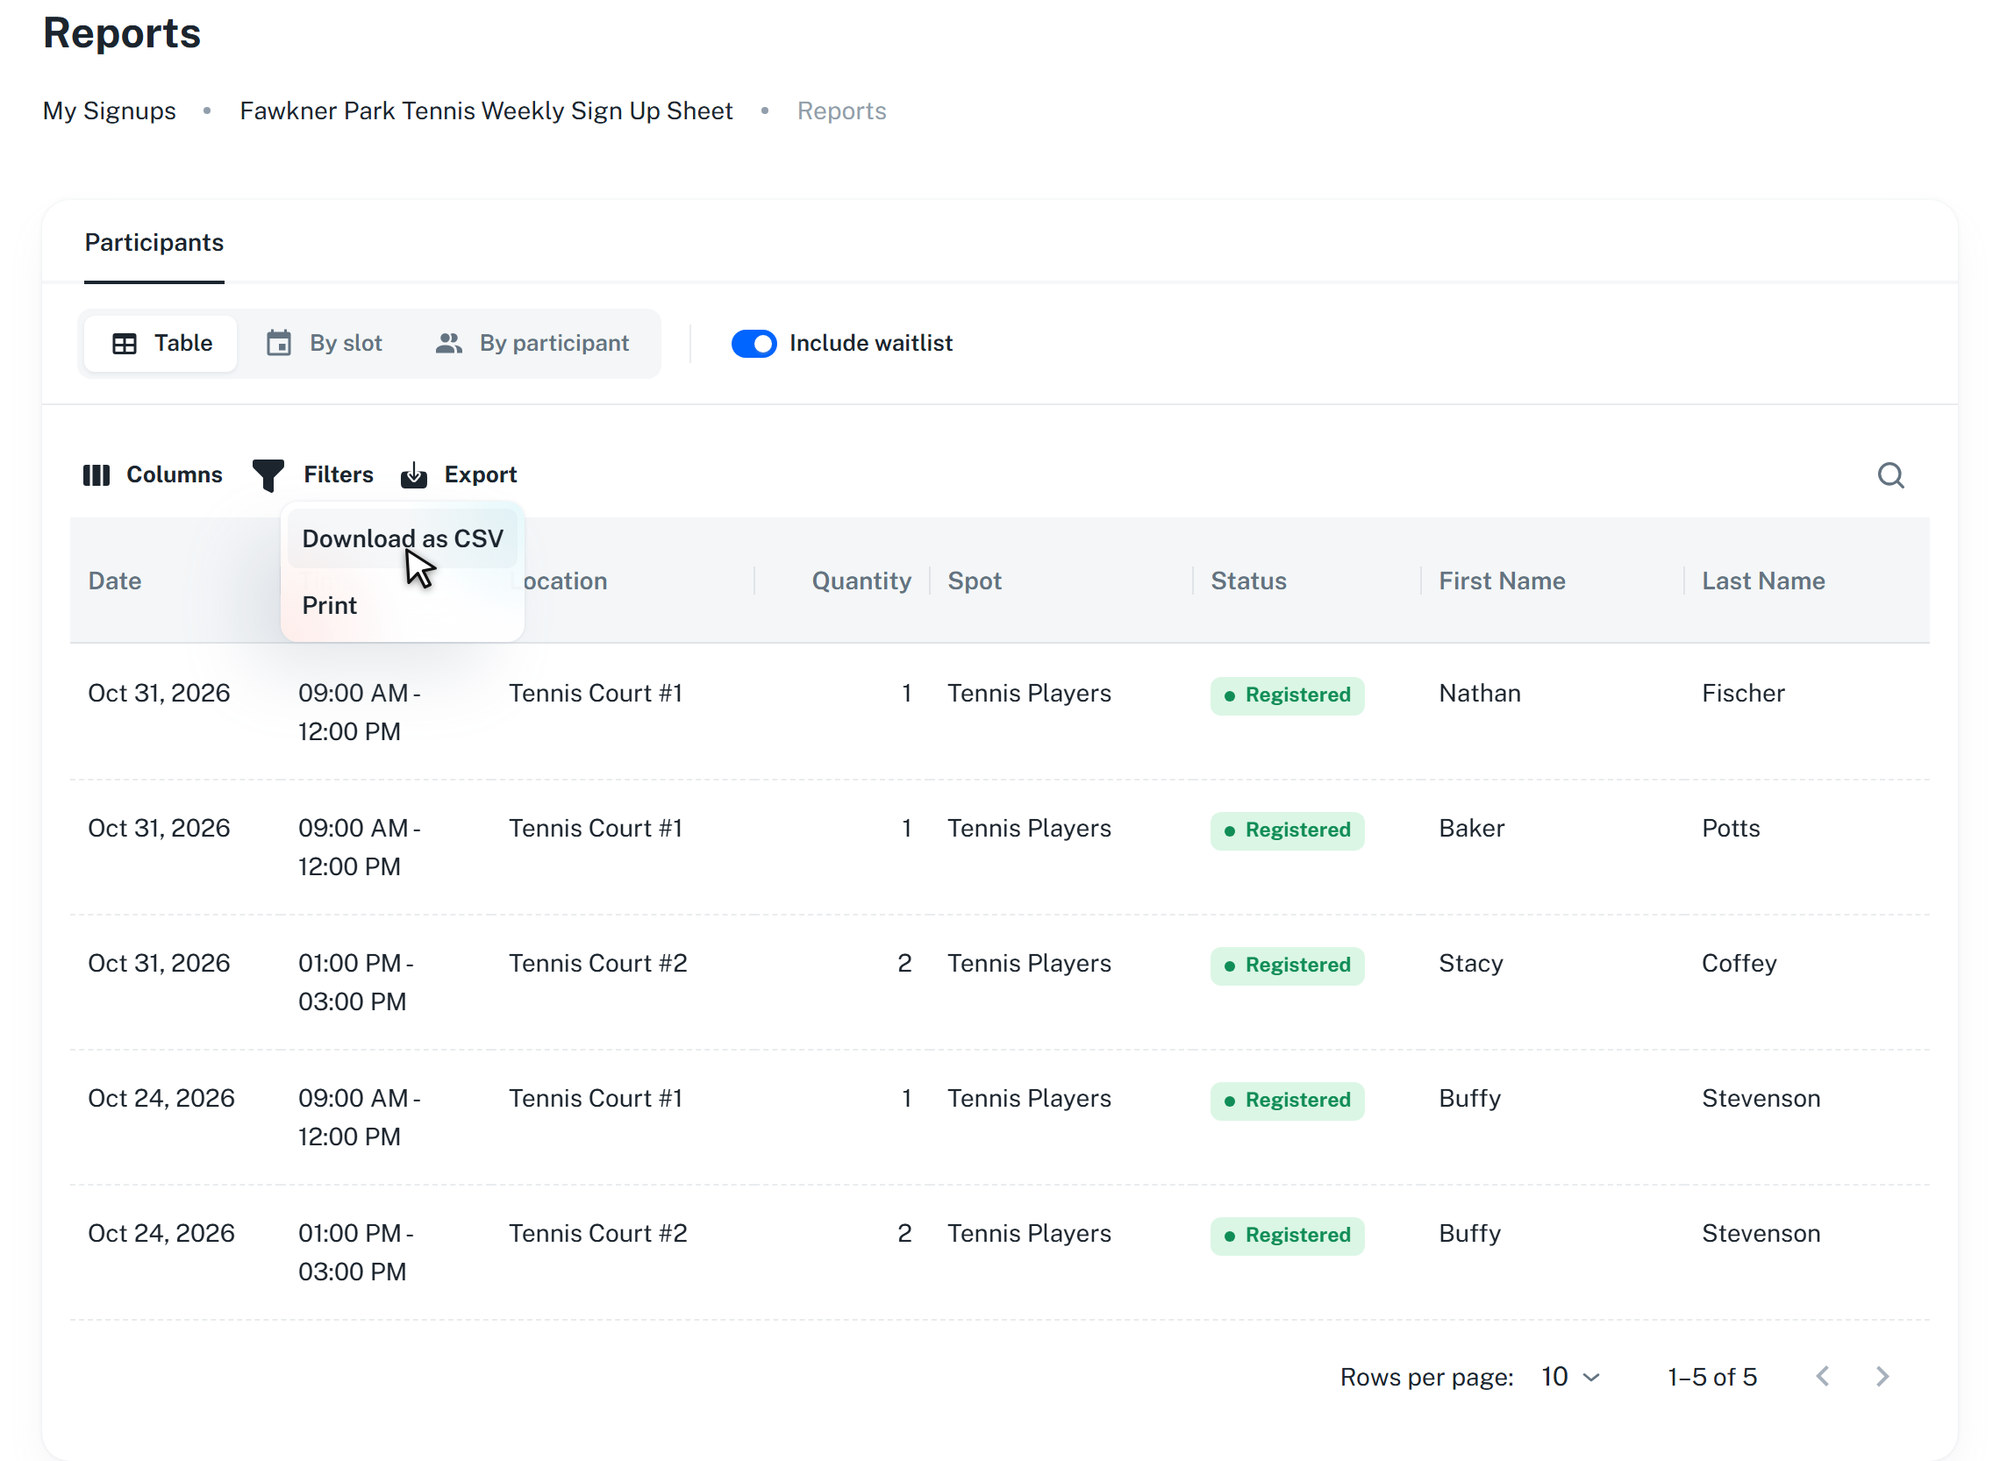
Task: Click the Reports breadcrumb
Action: (841, 111)
